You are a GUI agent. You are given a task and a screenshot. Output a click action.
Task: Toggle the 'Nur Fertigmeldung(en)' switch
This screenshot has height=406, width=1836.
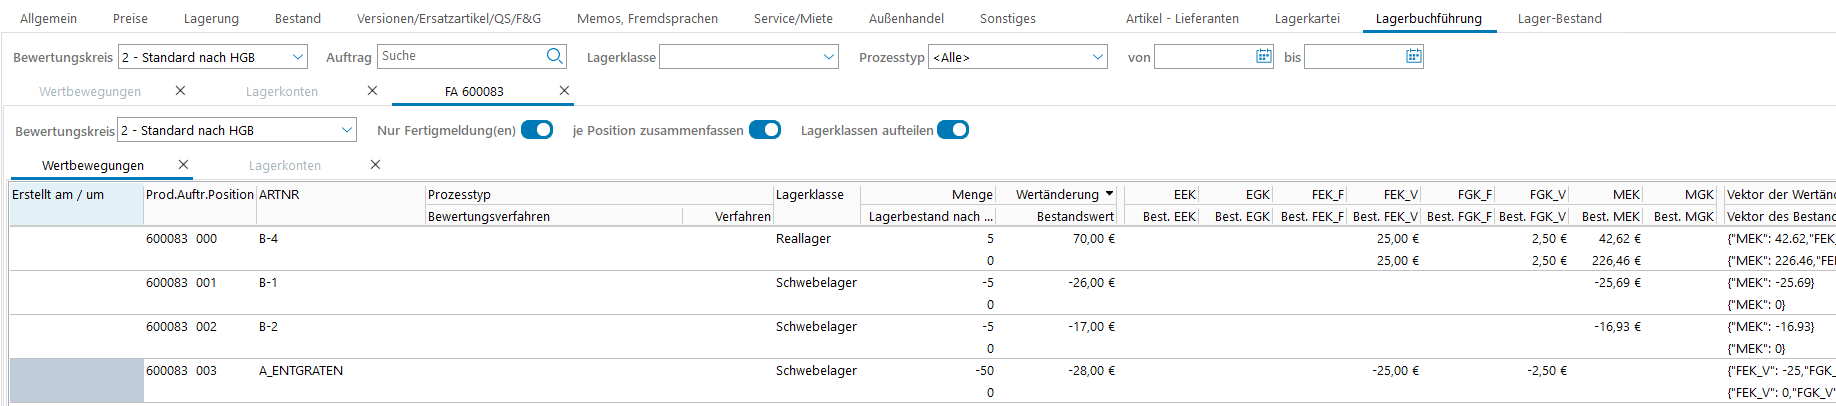click(537, 130)
